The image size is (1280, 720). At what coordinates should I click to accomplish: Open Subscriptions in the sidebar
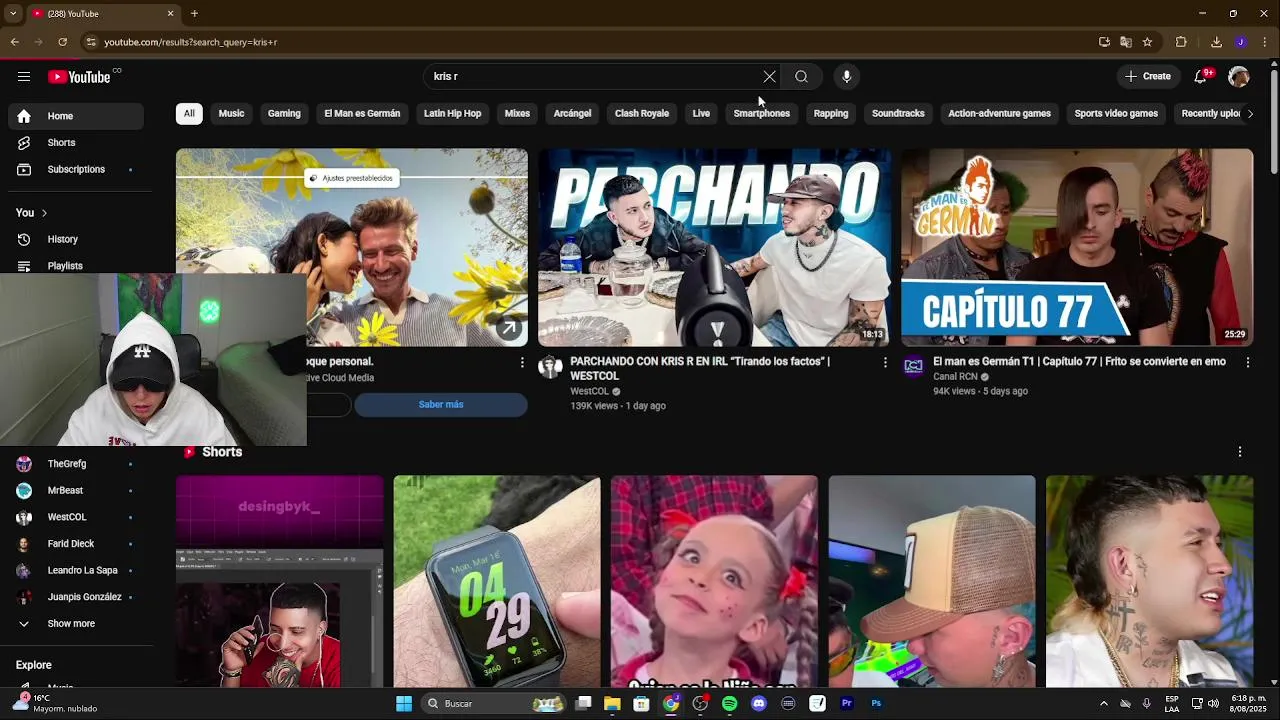tap(76, 170)
